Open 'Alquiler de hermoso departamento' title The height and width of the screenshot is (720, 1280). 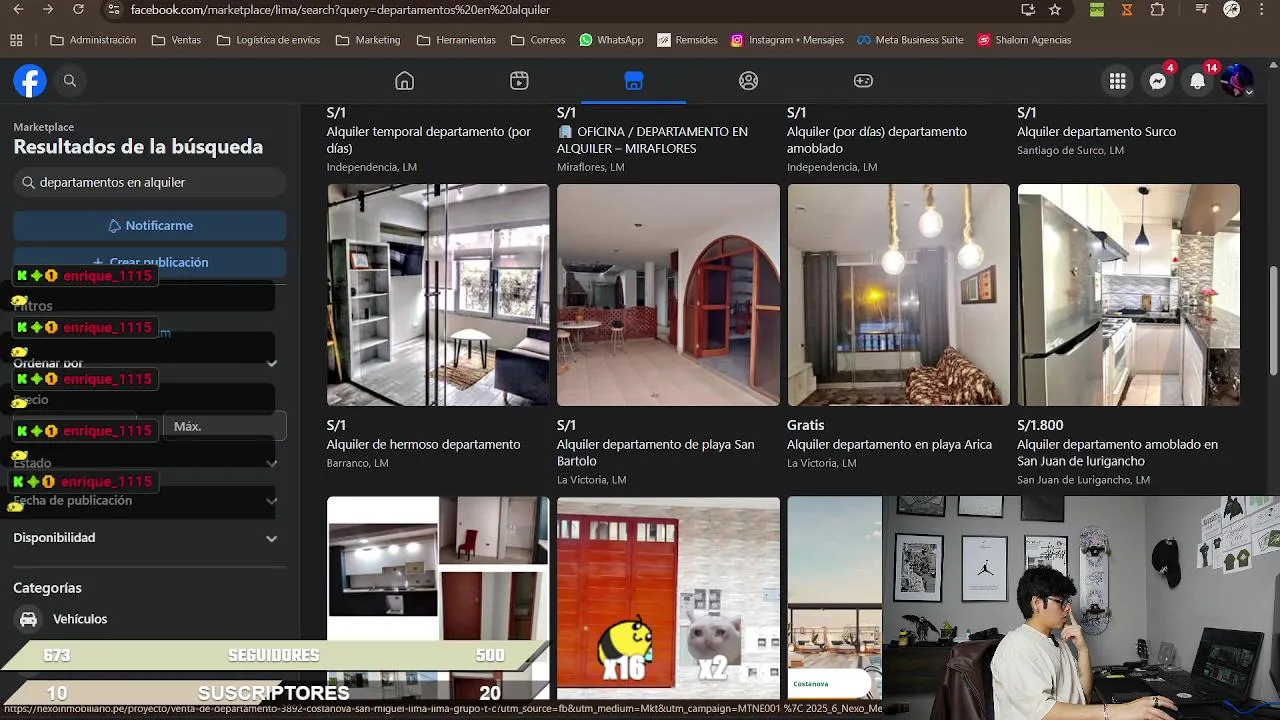tap(424, 445)
